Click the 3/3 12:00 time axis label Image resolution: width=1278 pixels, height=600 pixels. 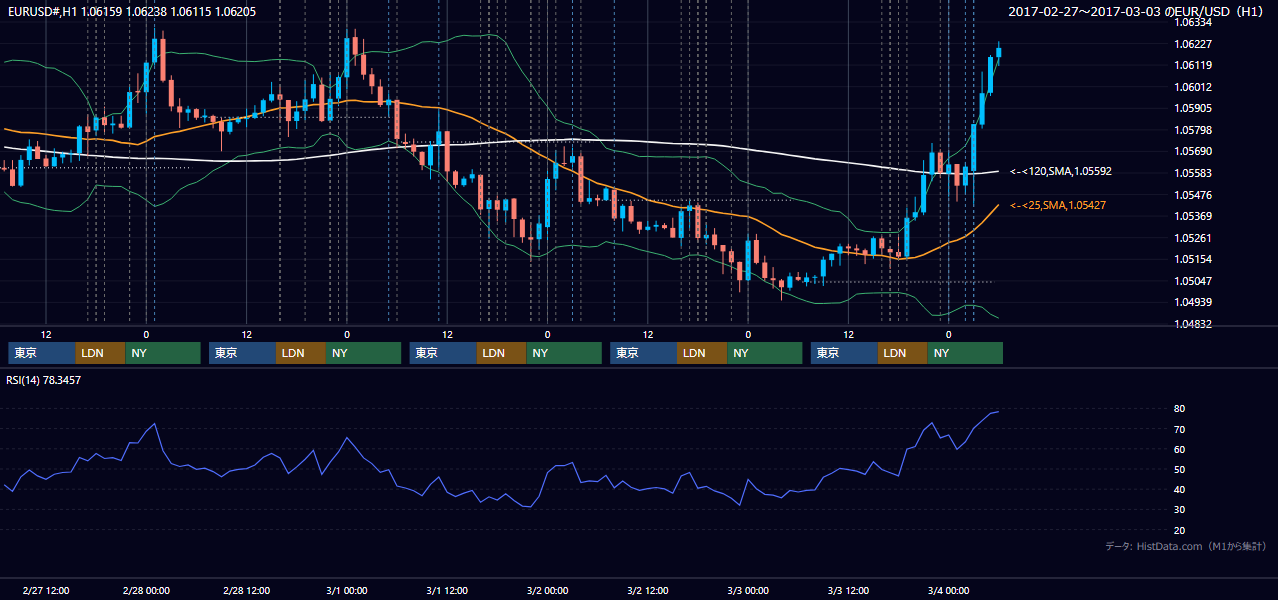point(848,590)
